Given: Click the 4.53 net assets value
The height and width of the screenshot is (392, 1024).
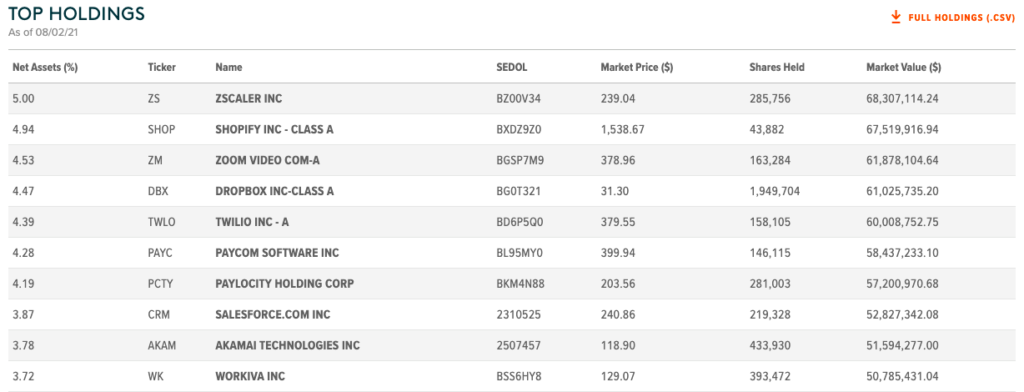Looking at the screenshot, I should tap(23, 160).
